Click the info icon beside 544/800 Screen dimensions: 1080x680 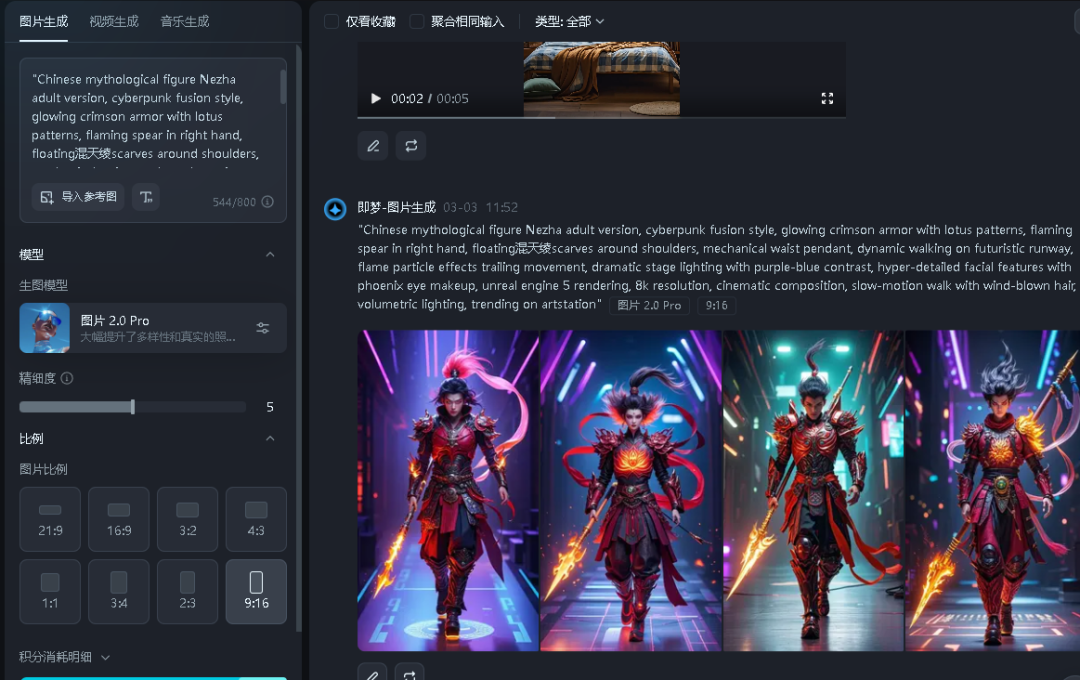point(268,202)
